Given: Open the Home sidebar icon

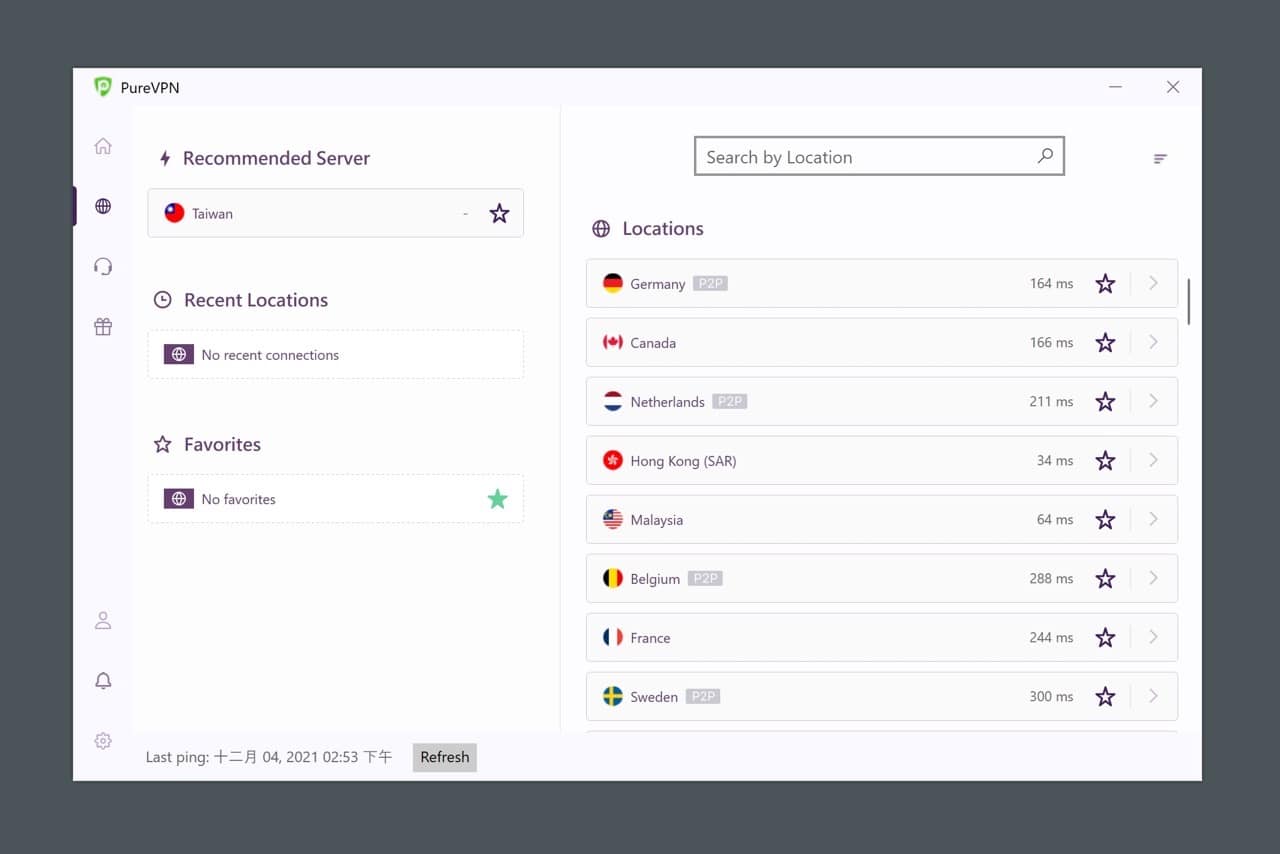Looking at the screenshot, I should point(103,146).
